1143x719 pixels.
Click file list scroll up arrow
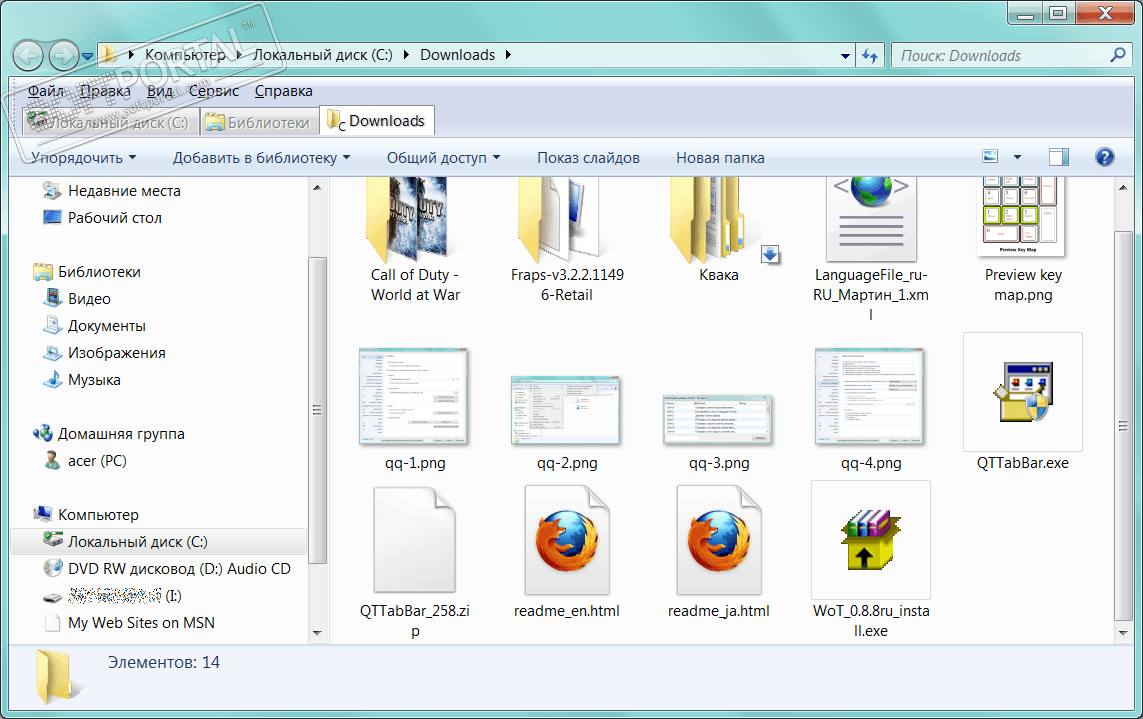coord(1123,187)
